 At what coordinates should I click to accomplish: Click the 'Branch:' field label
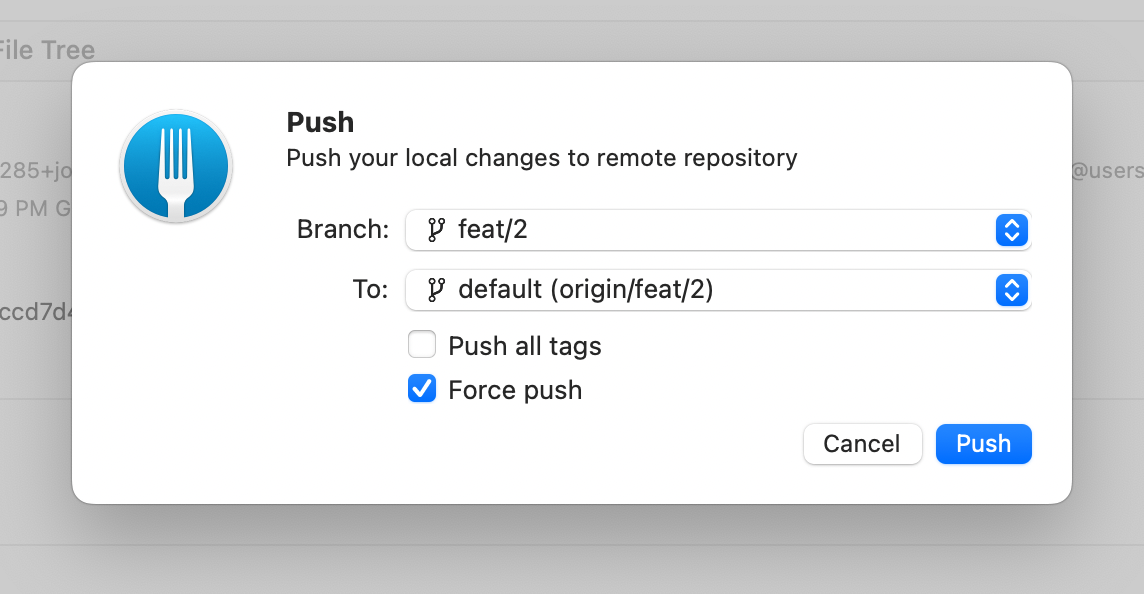(x=343, y=230)
